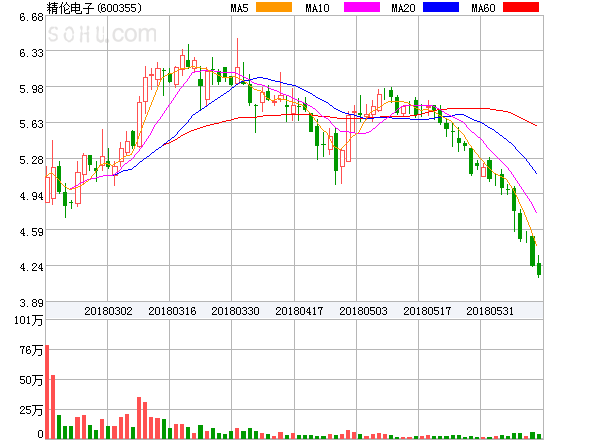Click the MA60 legend label

[483, 8]
